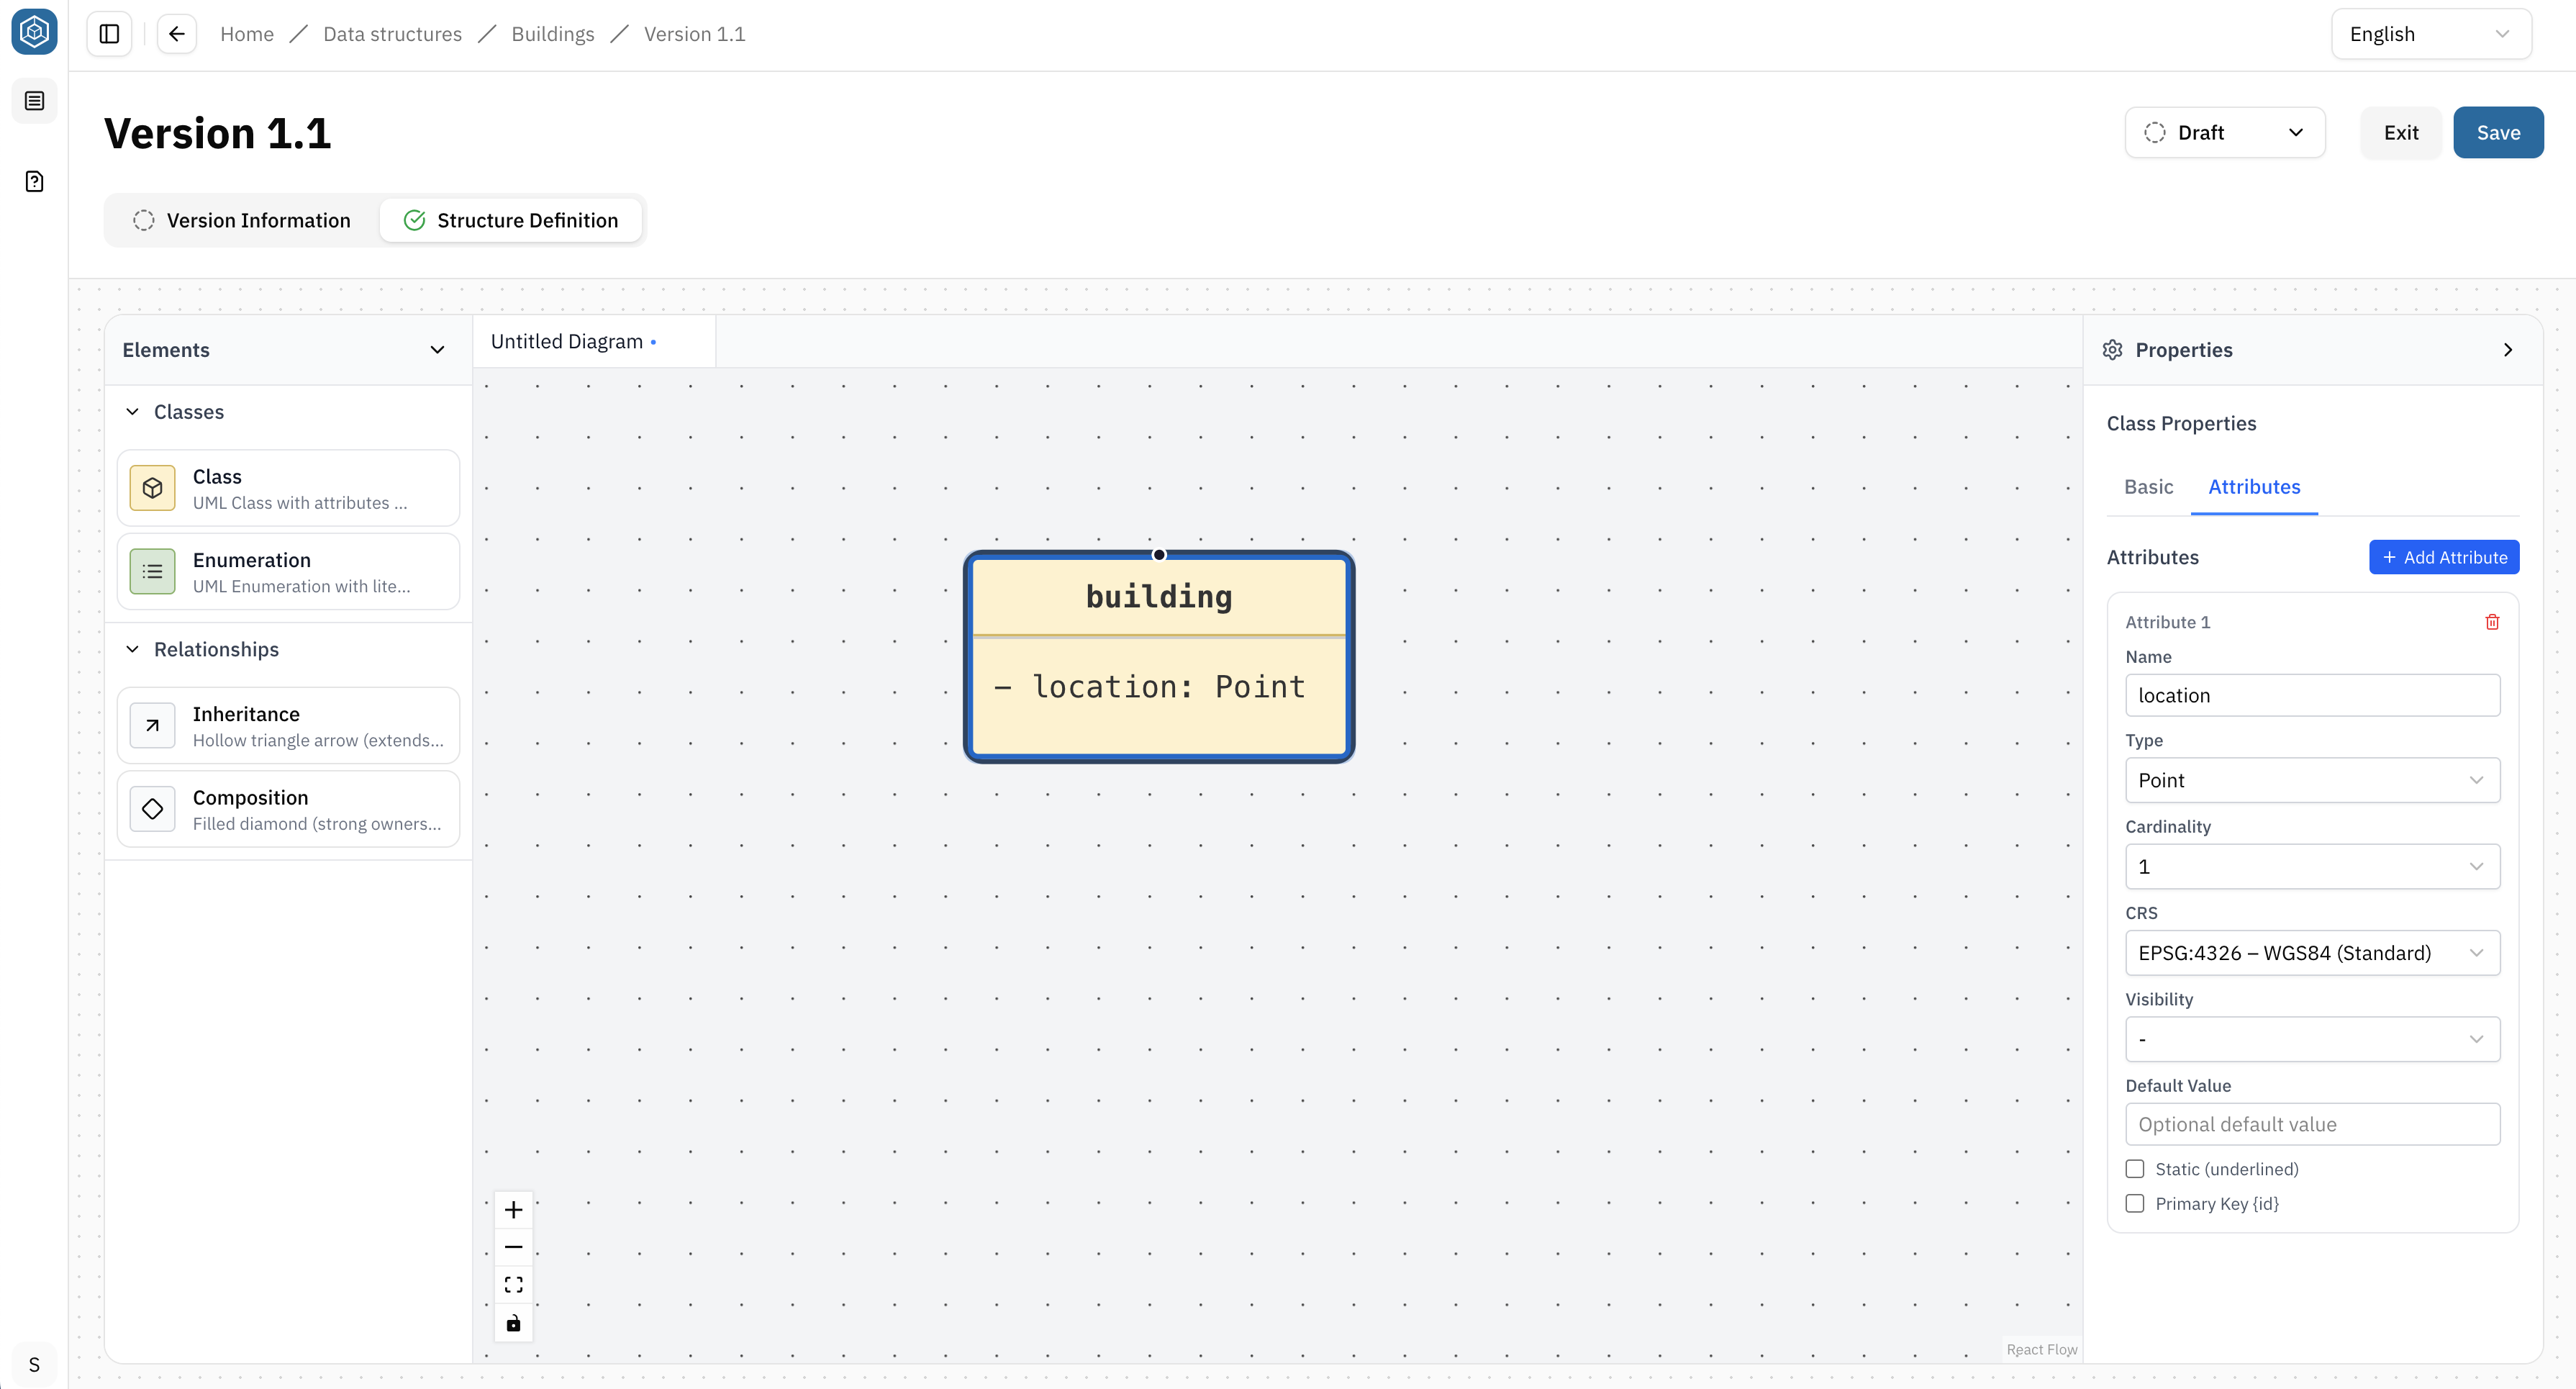Click the React Flow attribution link
The image size is (2576, 1389).
pos(2041,1349)
